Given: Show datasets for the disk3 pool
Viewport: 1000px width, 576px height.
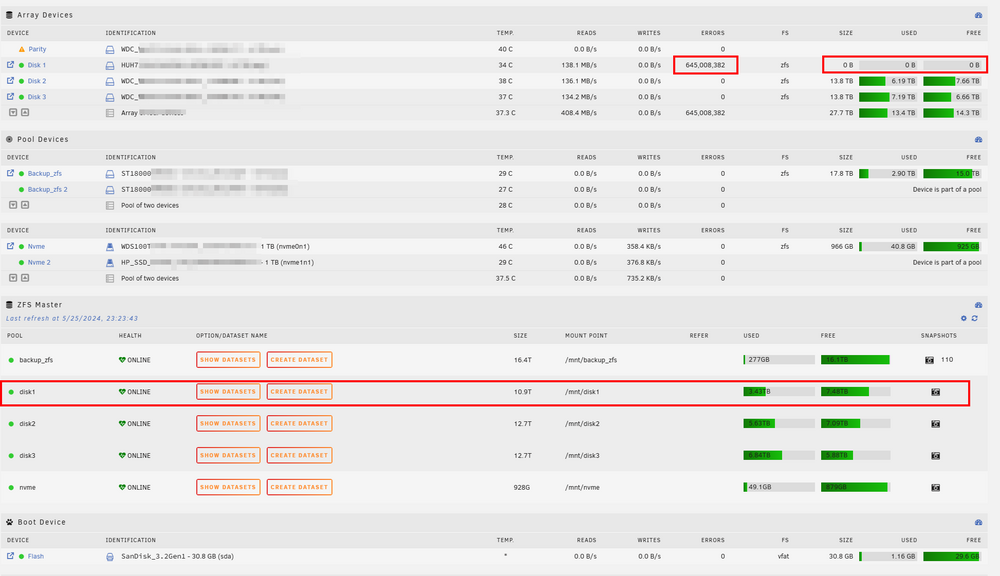Looking at the screenshot, I should 228,455.
